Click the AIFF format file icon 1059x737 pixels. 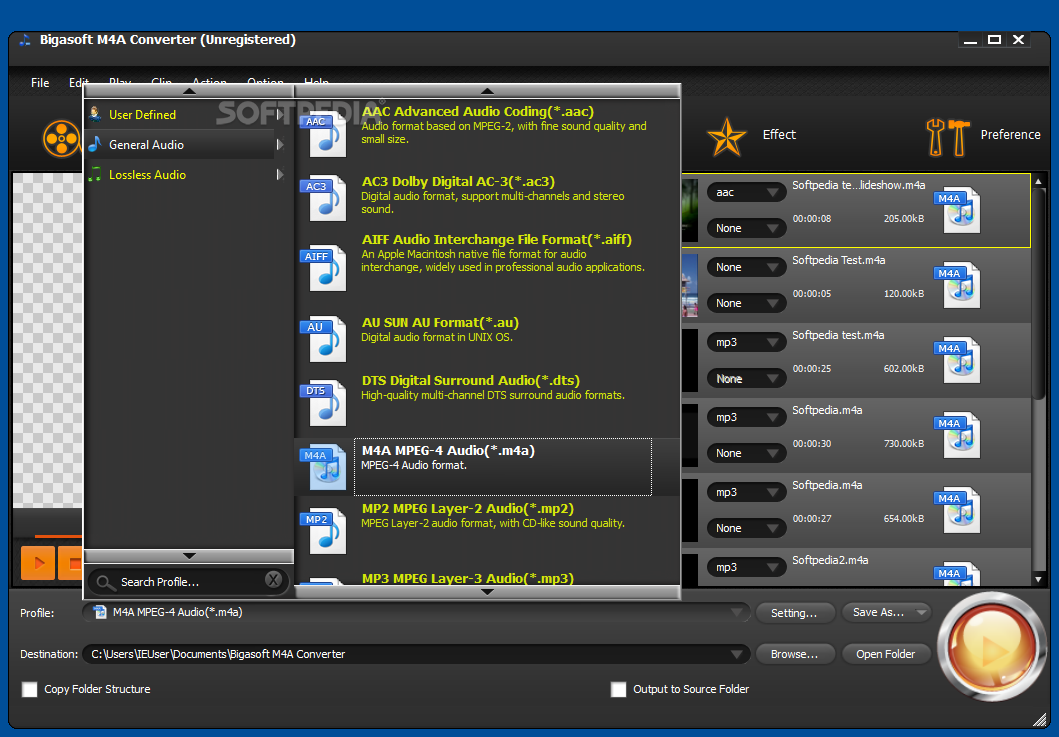(324, 269)
